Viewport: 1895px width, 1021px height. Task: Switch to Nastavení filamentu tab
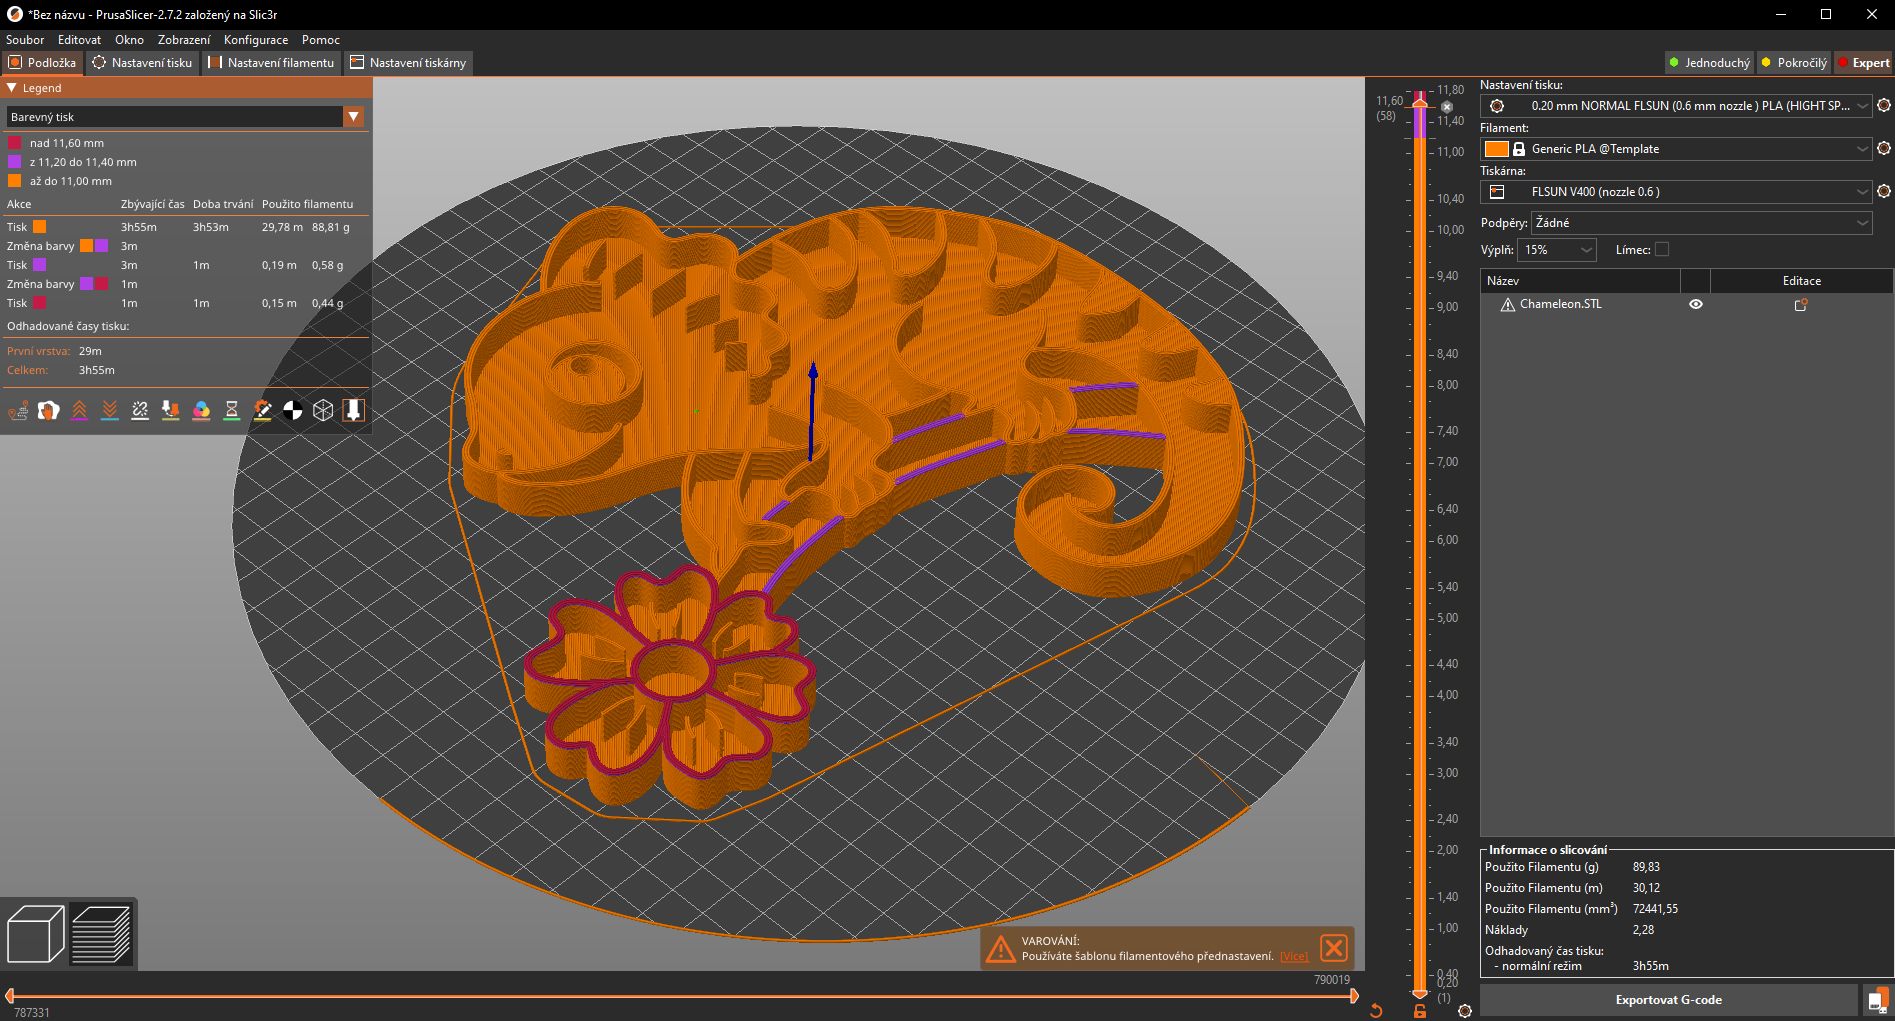pos(272,62)
